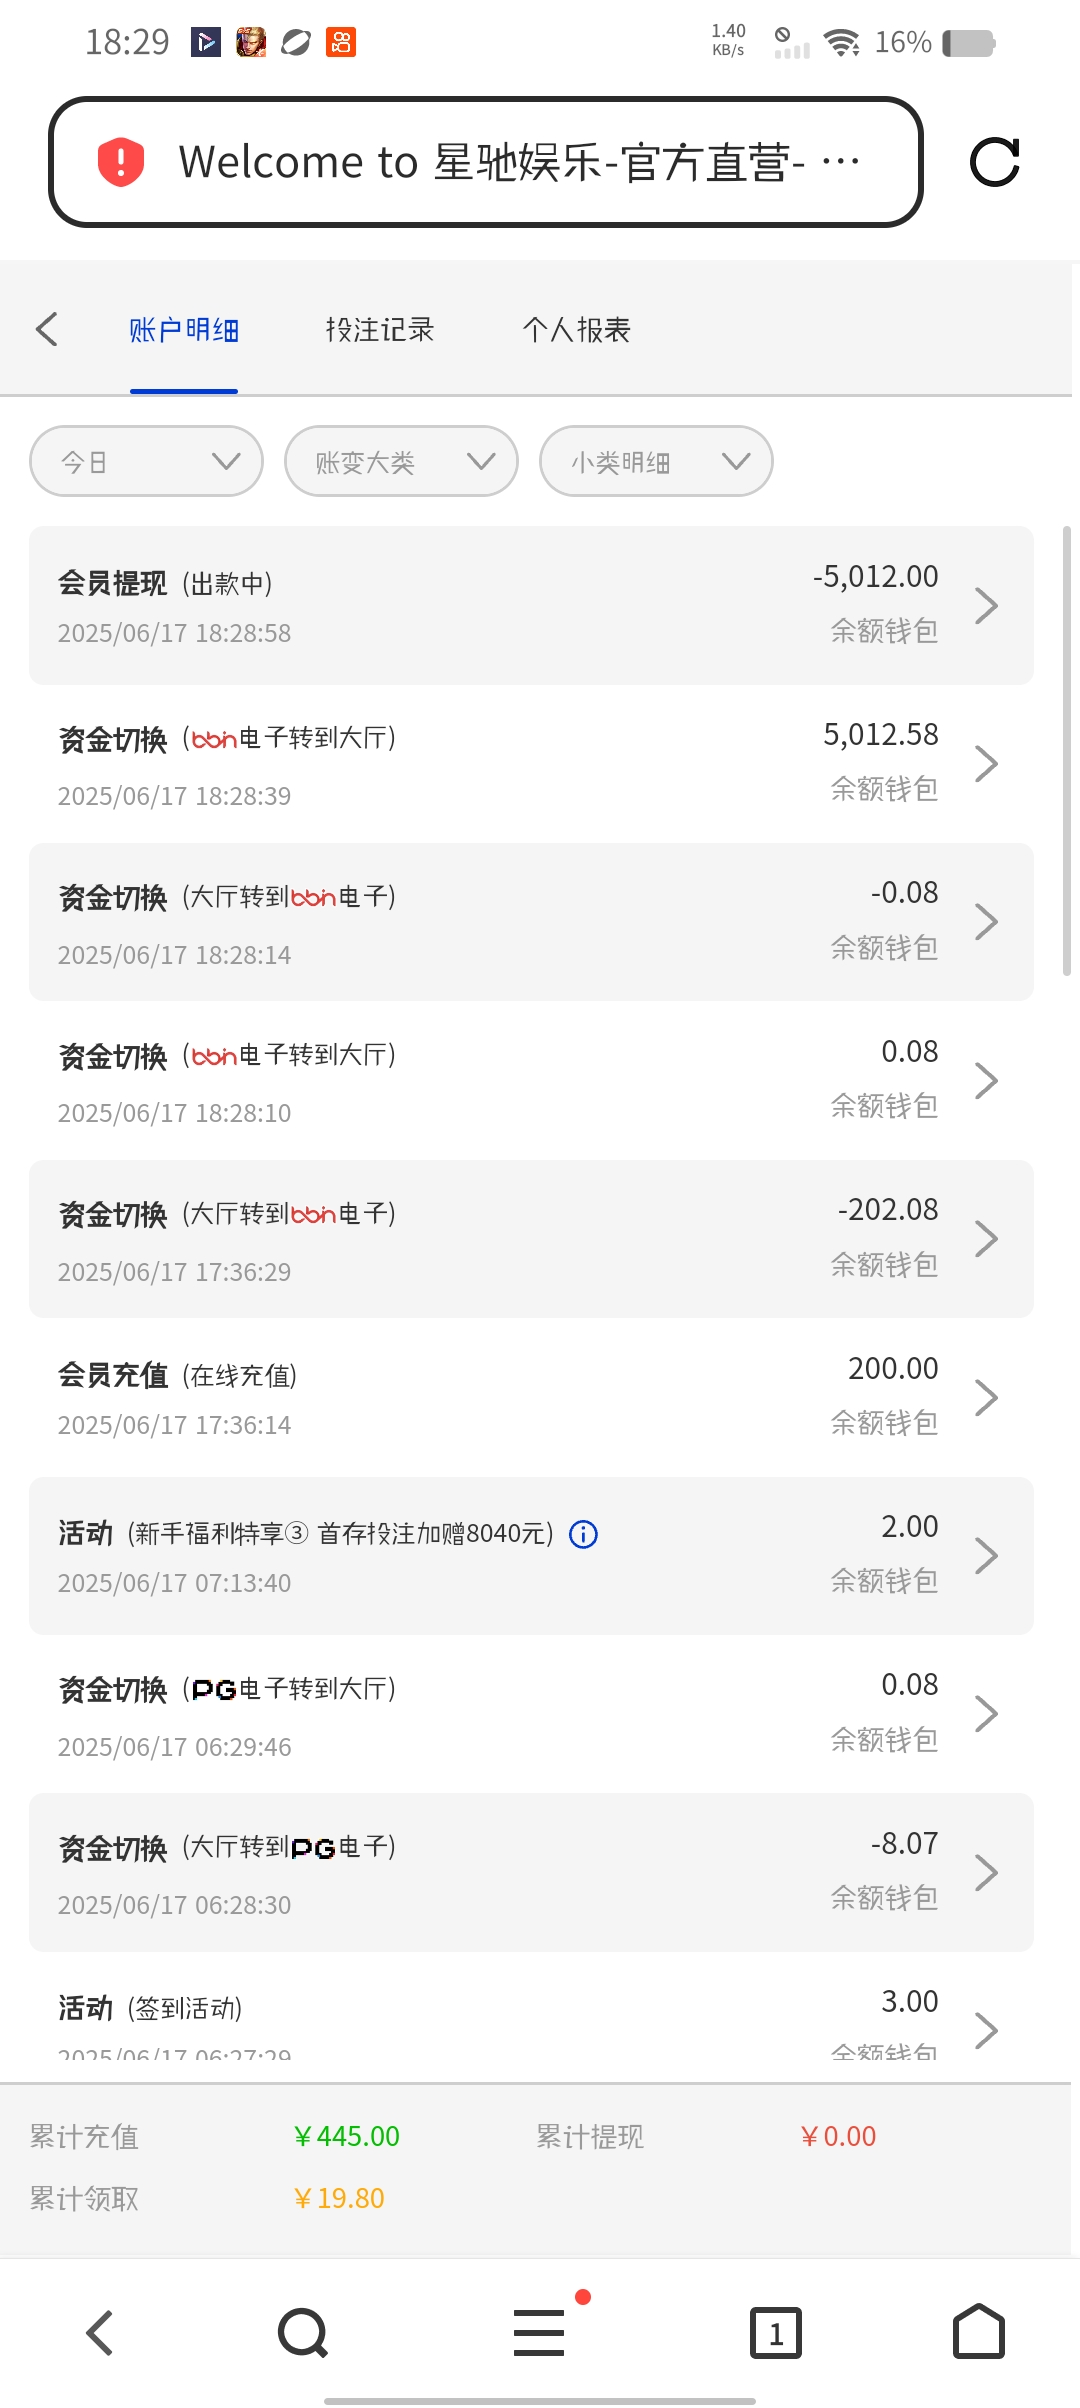Tap the info icon next to 新手福利特享
1080x2408 pixels.
pyautogui.click(x=583, y=1534)
